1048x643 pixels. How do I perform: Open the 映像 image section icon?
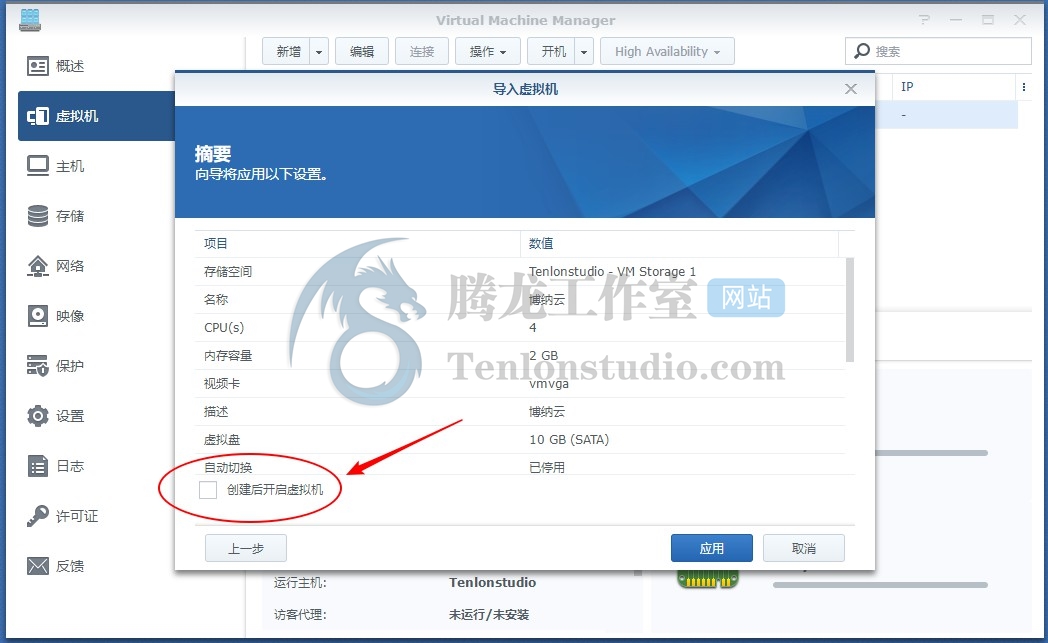[38, 316]
